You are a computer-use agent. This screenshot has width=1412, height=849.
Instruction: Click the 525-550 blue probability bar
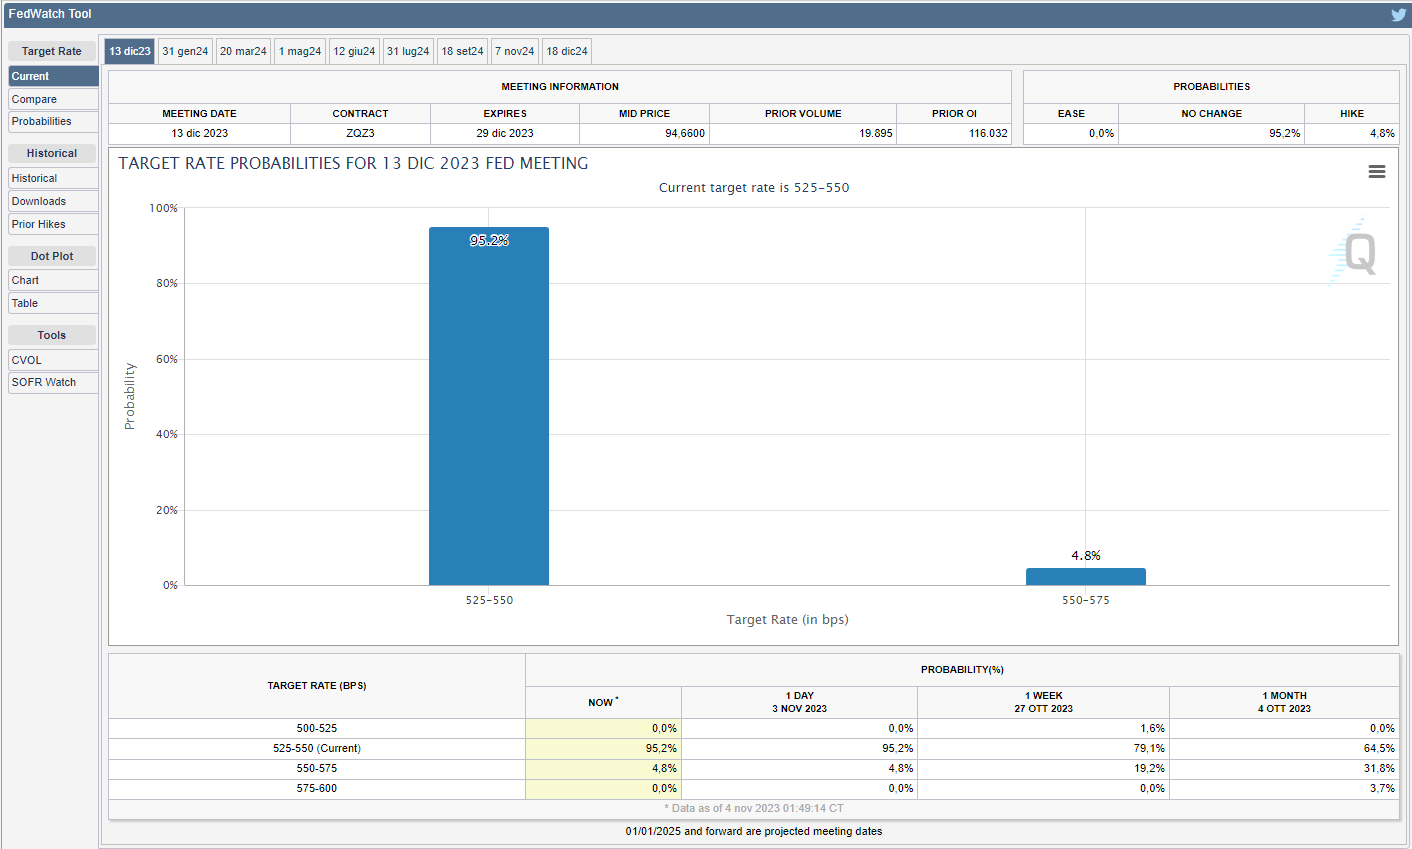489,406
